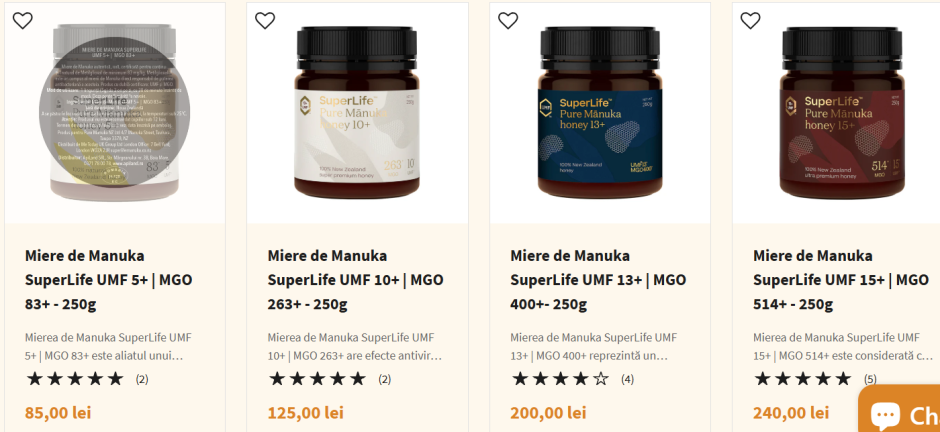
Task: Favorite the UMF 13+ honey with heart
Action: tap(508, 20)
